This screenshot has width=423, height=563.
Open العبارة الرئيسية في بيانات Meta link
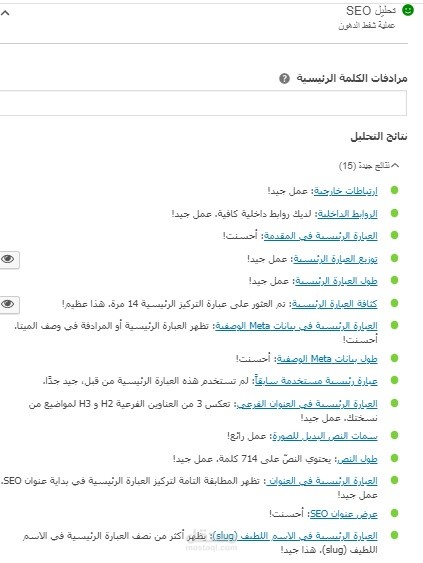(x=296, y=326)
